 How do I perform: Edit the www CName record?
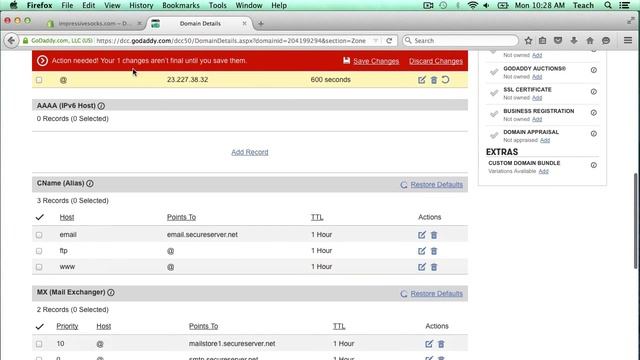coord(422,267)
